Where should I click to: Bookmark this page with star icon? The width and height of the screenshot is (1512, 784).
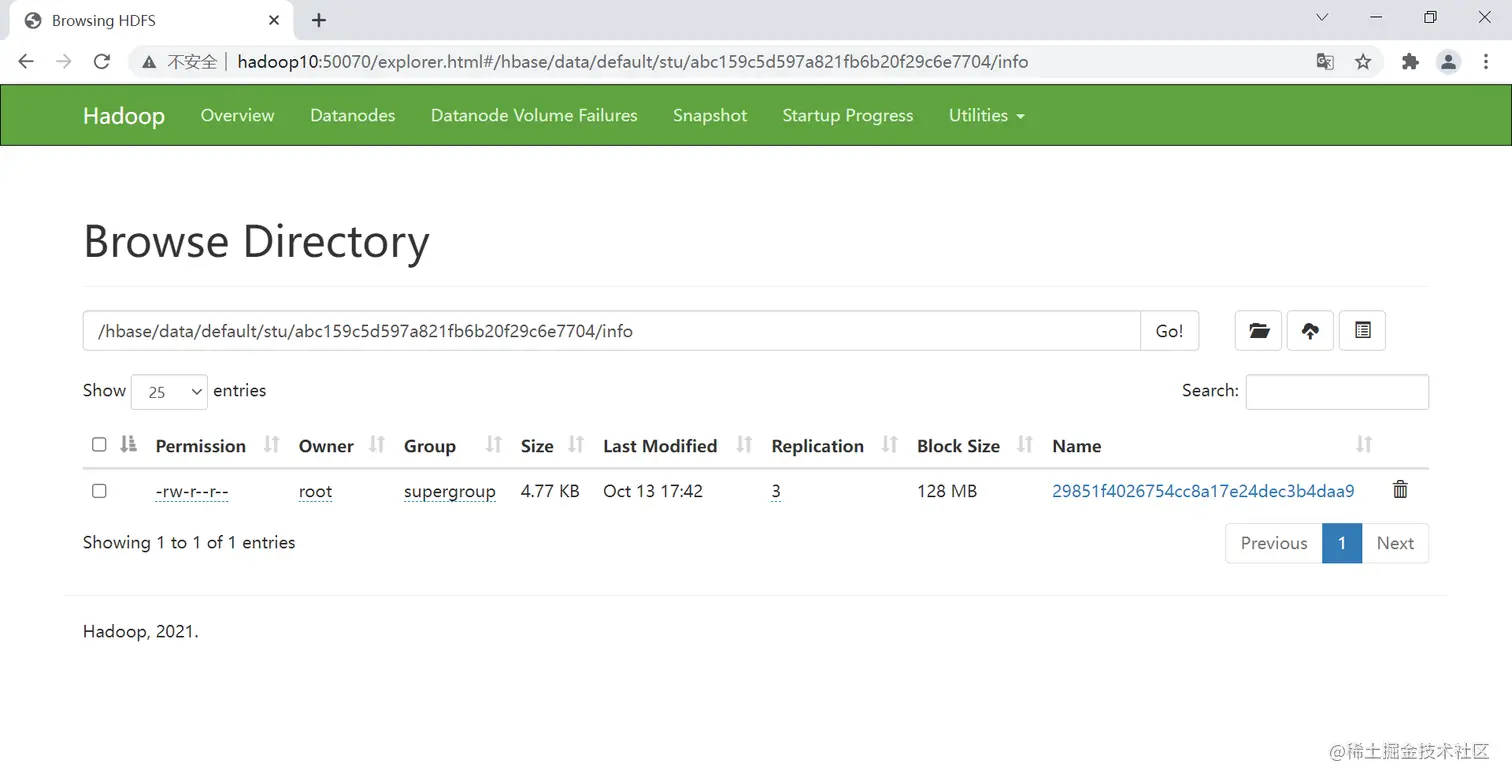1363,62
